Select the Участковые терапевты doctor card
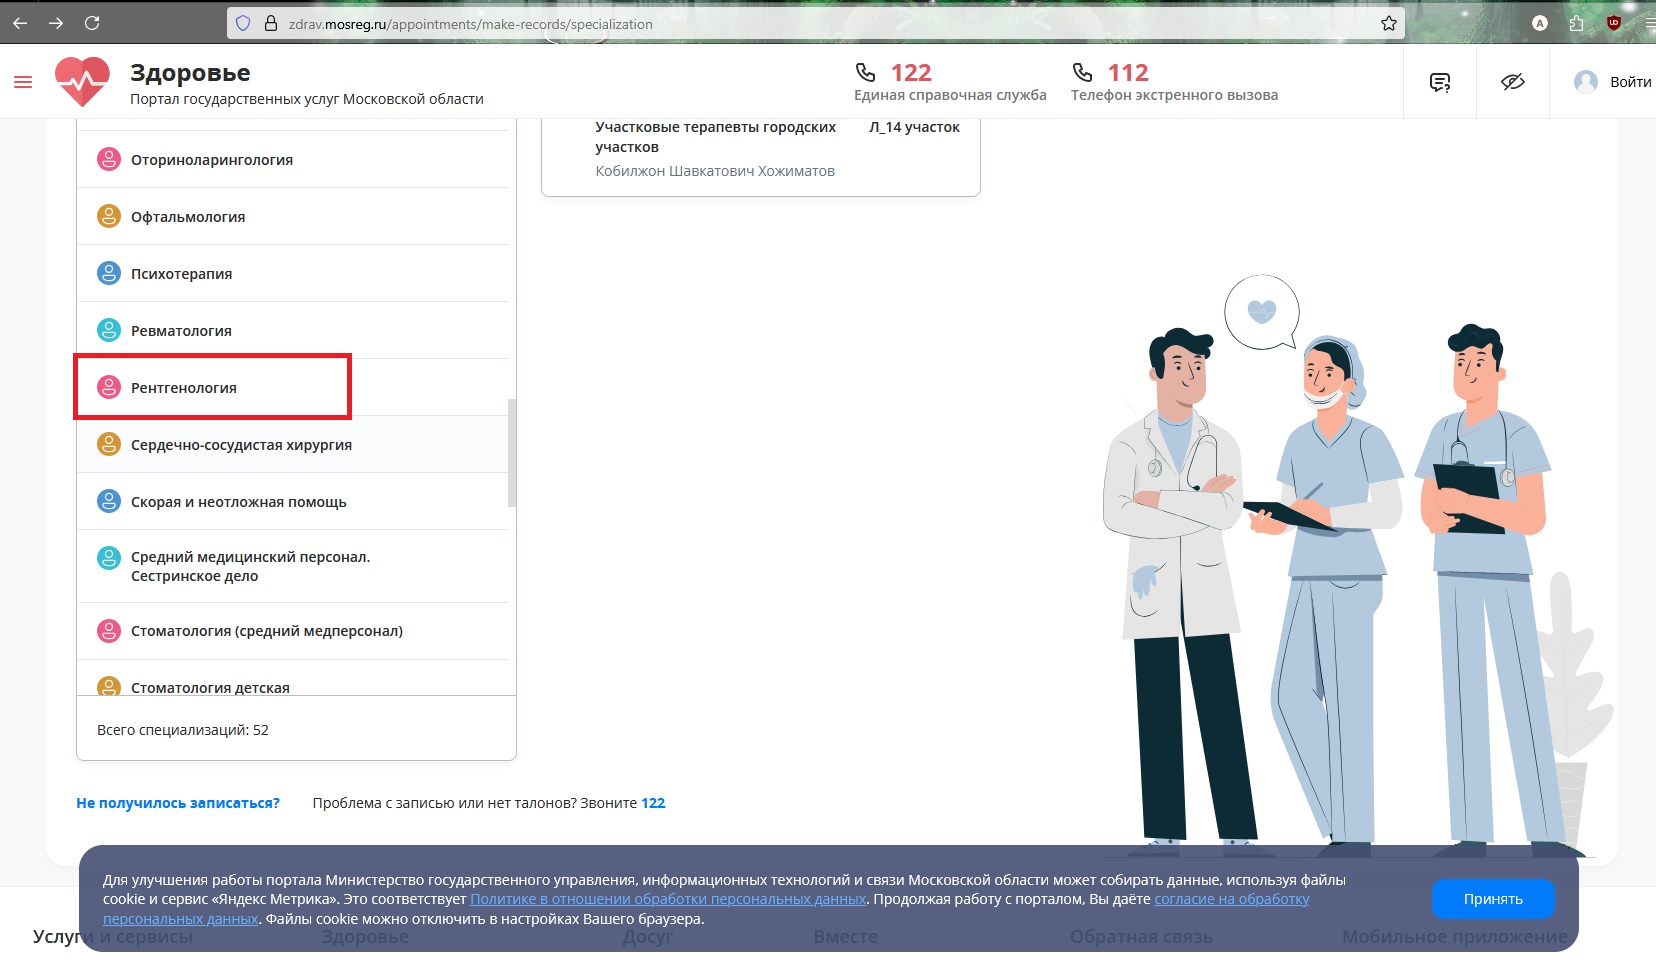This screenshot has height=962, width=1656. coord(760,150)
